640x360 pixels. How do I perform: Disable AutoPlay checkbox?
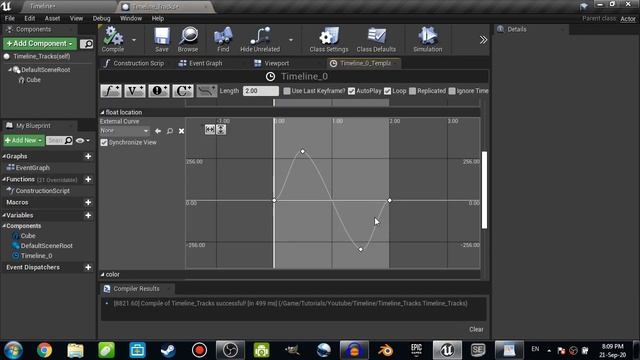pyautogui.click(x=351, y=91)
